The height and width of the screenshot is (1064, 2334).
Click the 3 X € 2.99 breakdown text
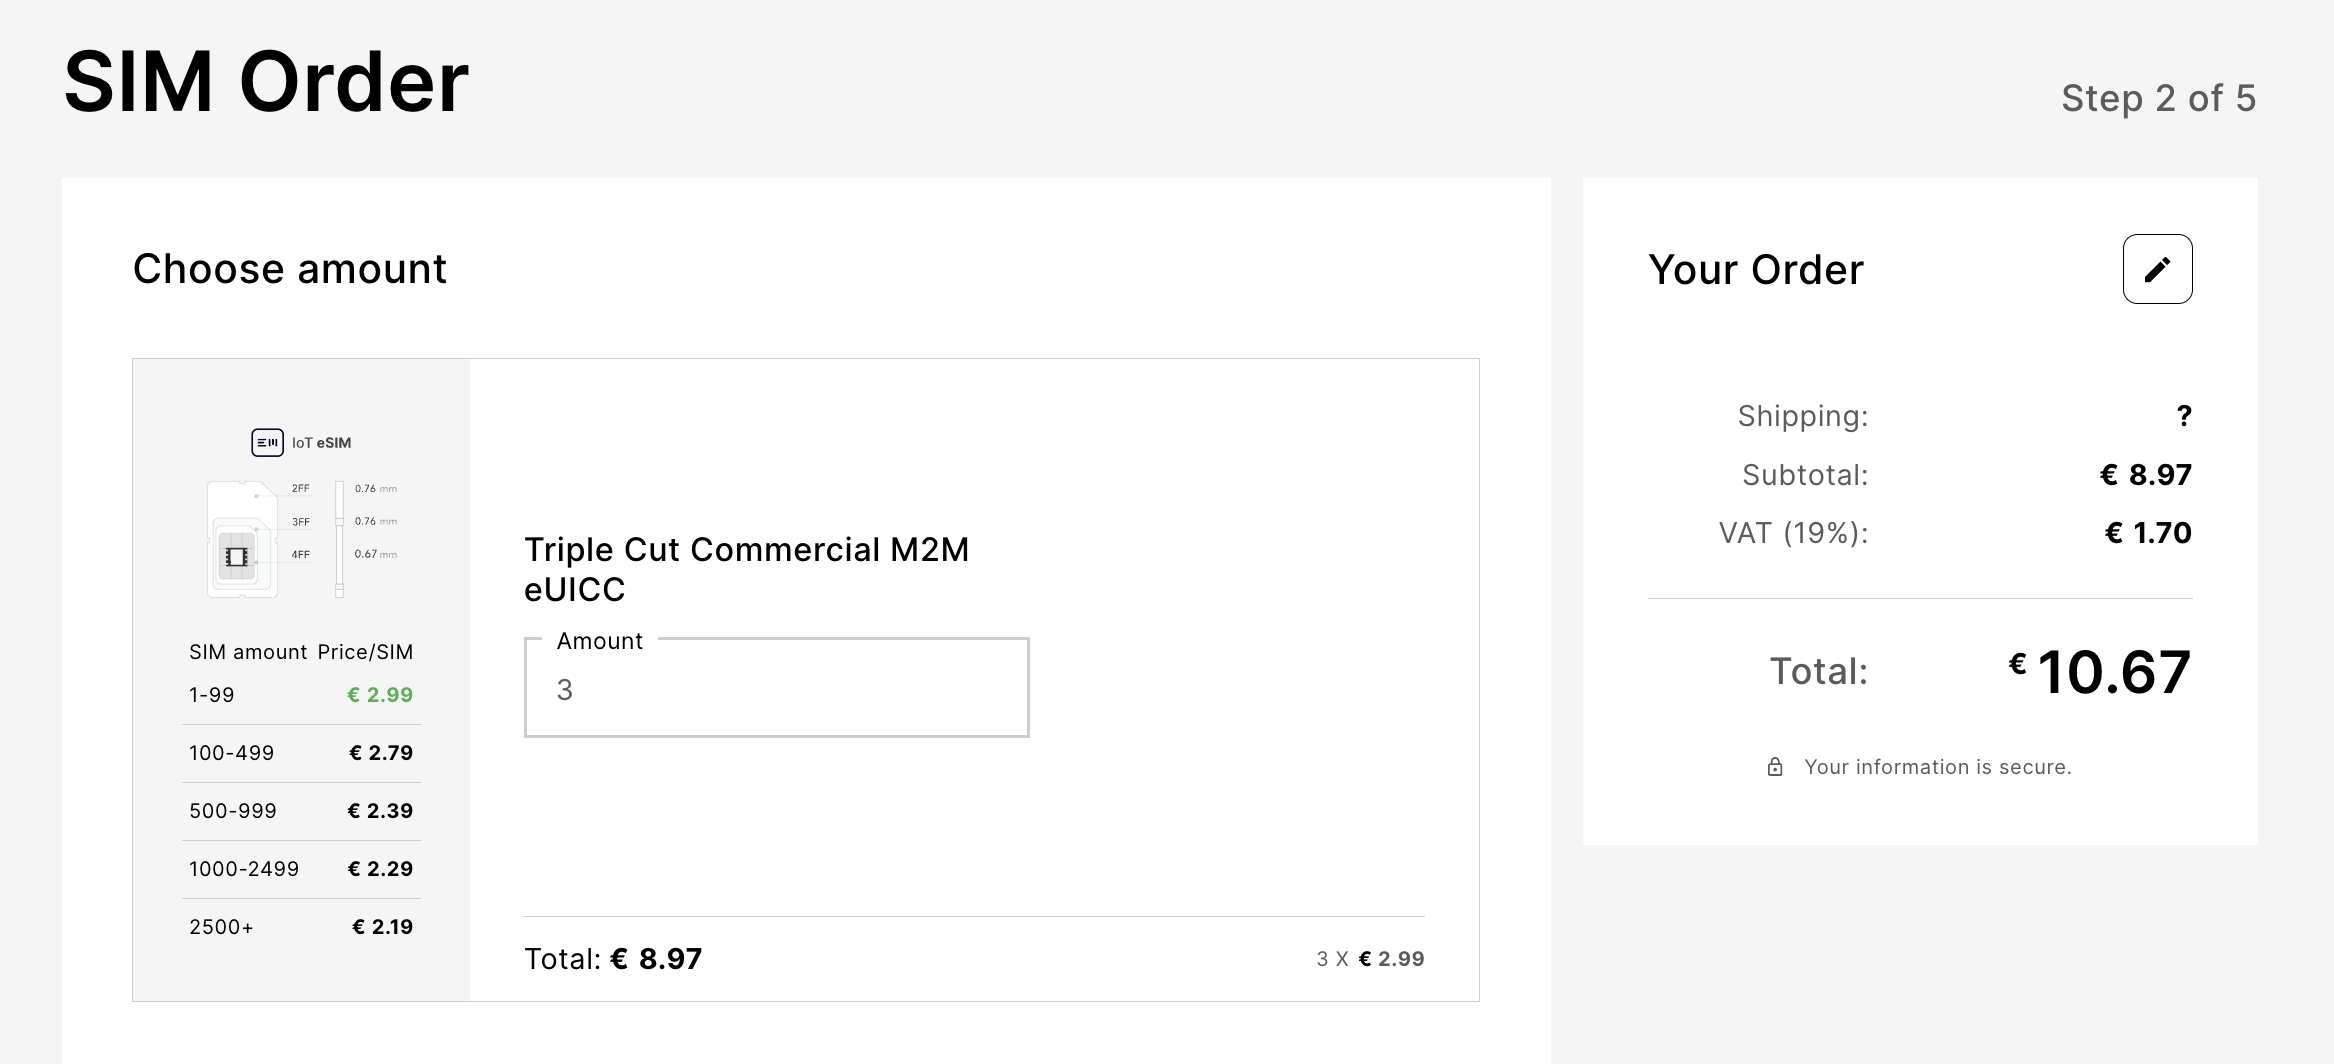point(1370,959)
